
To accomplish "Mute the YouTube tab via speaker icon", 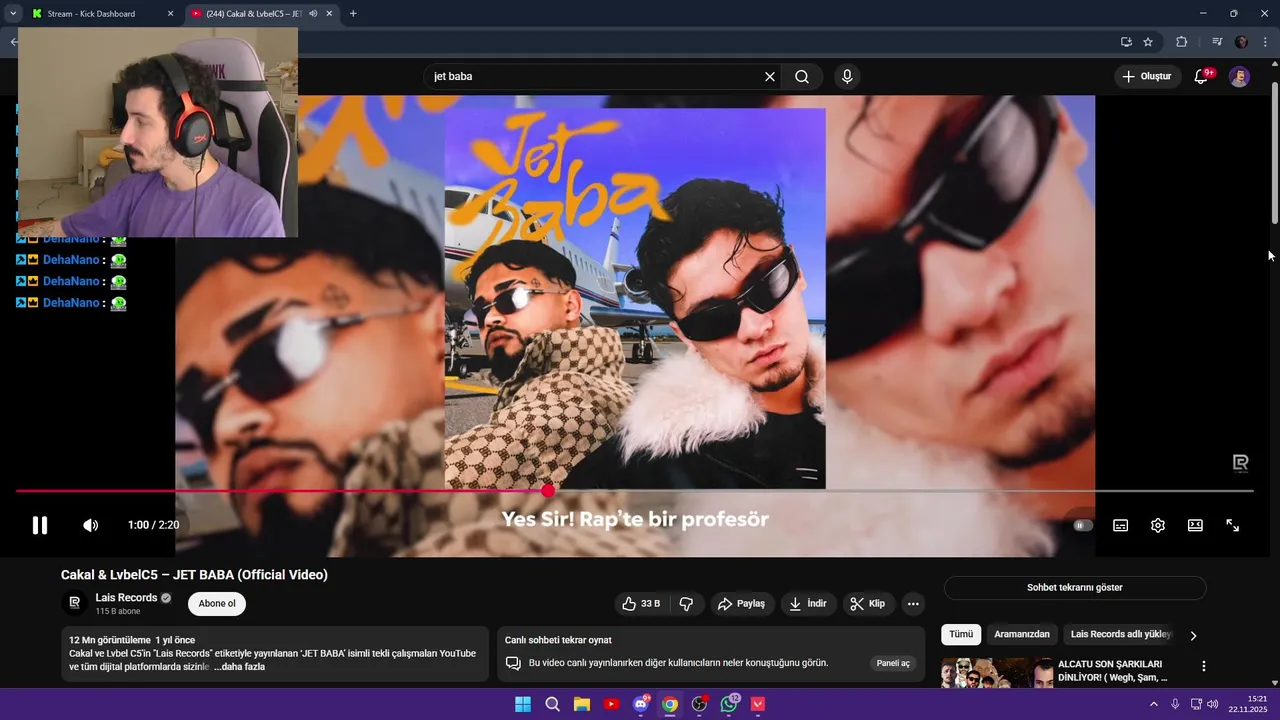I will coord(313,14).
